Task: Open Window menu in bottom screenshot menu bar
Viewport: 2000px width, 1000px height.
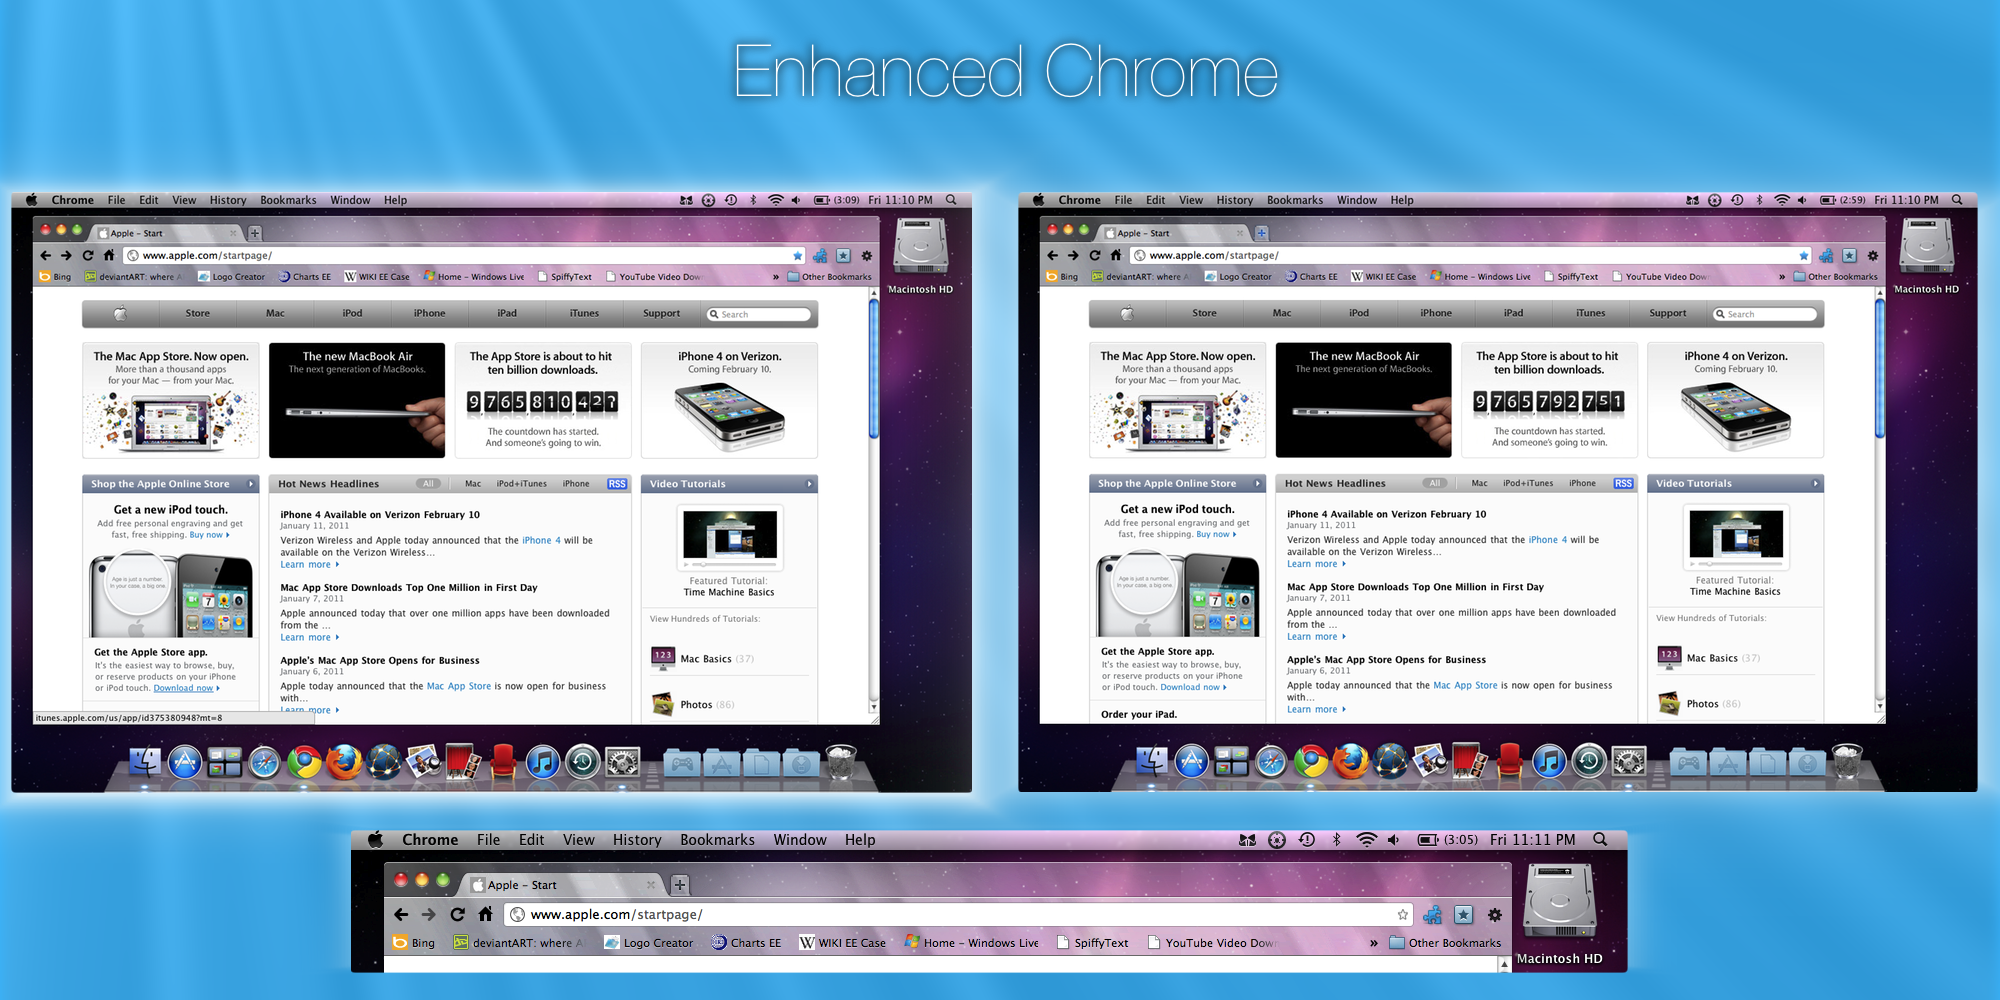Action: (800, 840)
